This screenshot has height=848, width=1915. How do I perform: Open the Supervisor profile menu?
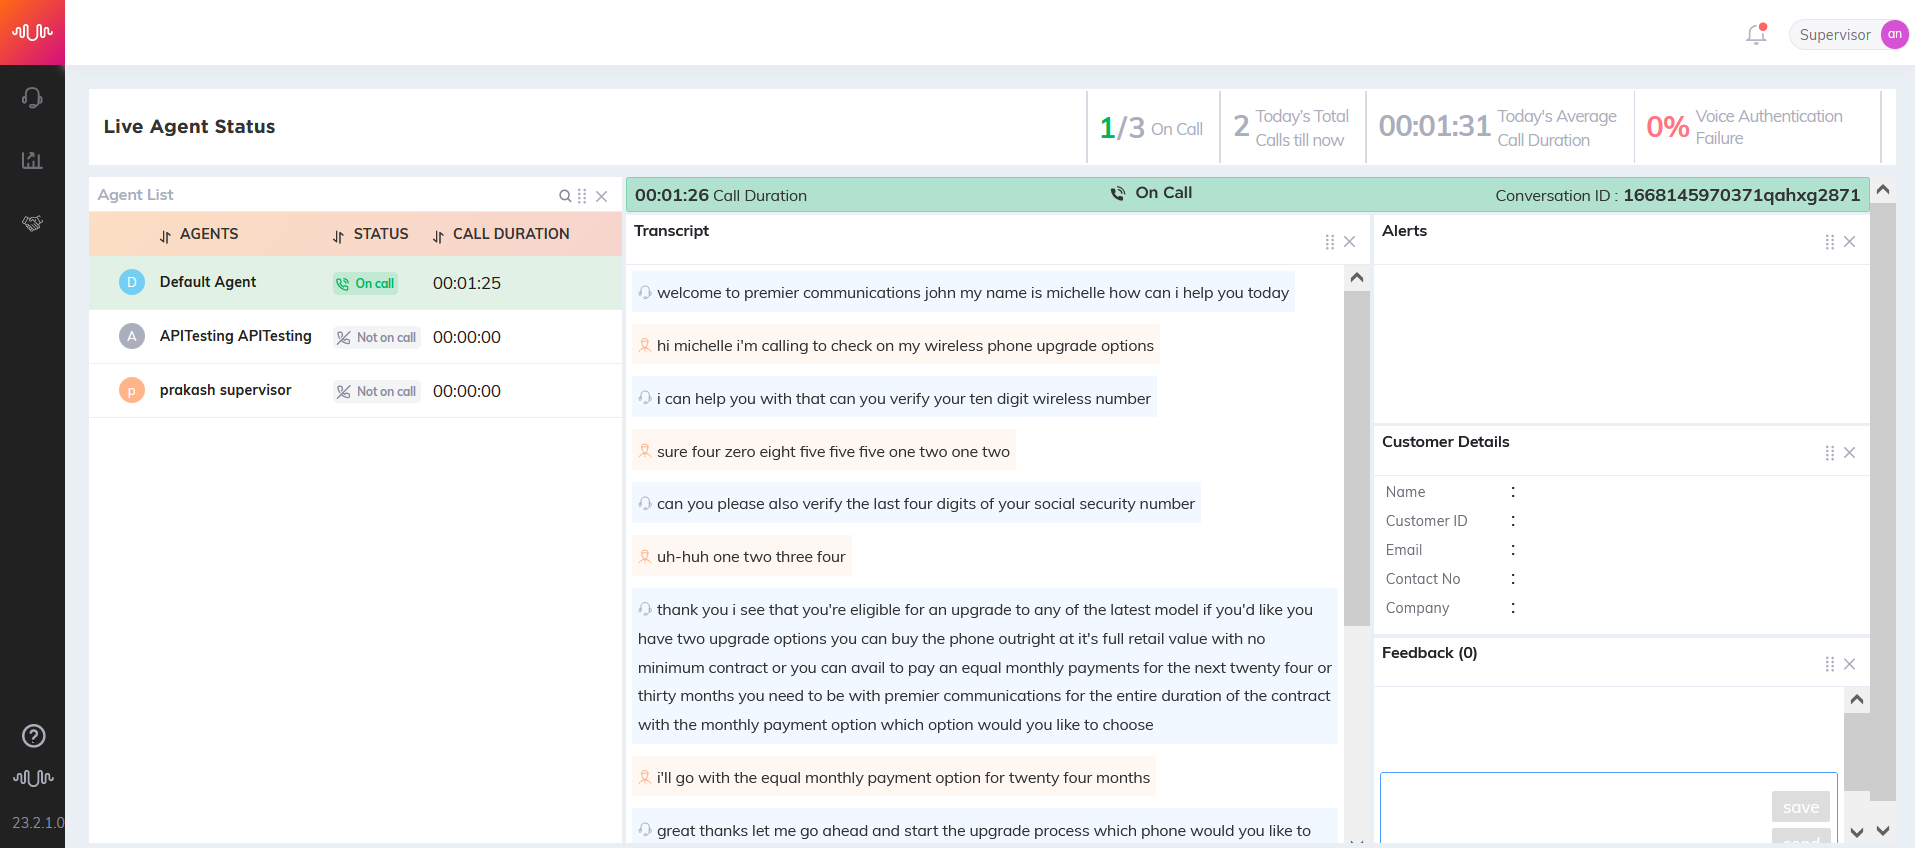point(1848,34)
